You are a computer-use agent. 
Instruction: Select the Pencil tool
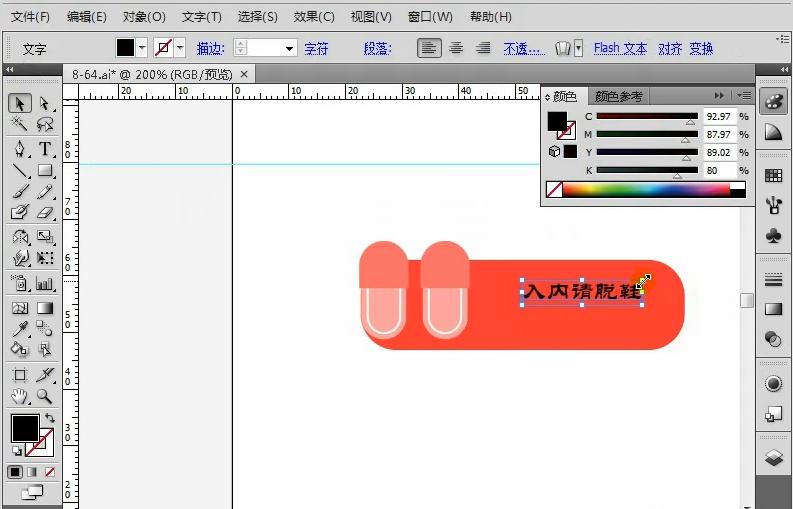coord(45,191)
